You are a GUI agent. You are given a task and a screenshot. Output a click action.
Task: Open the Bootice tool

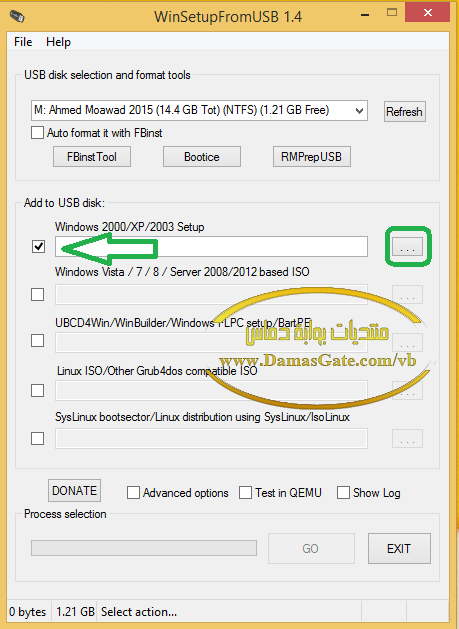click(x=202, y=156)
